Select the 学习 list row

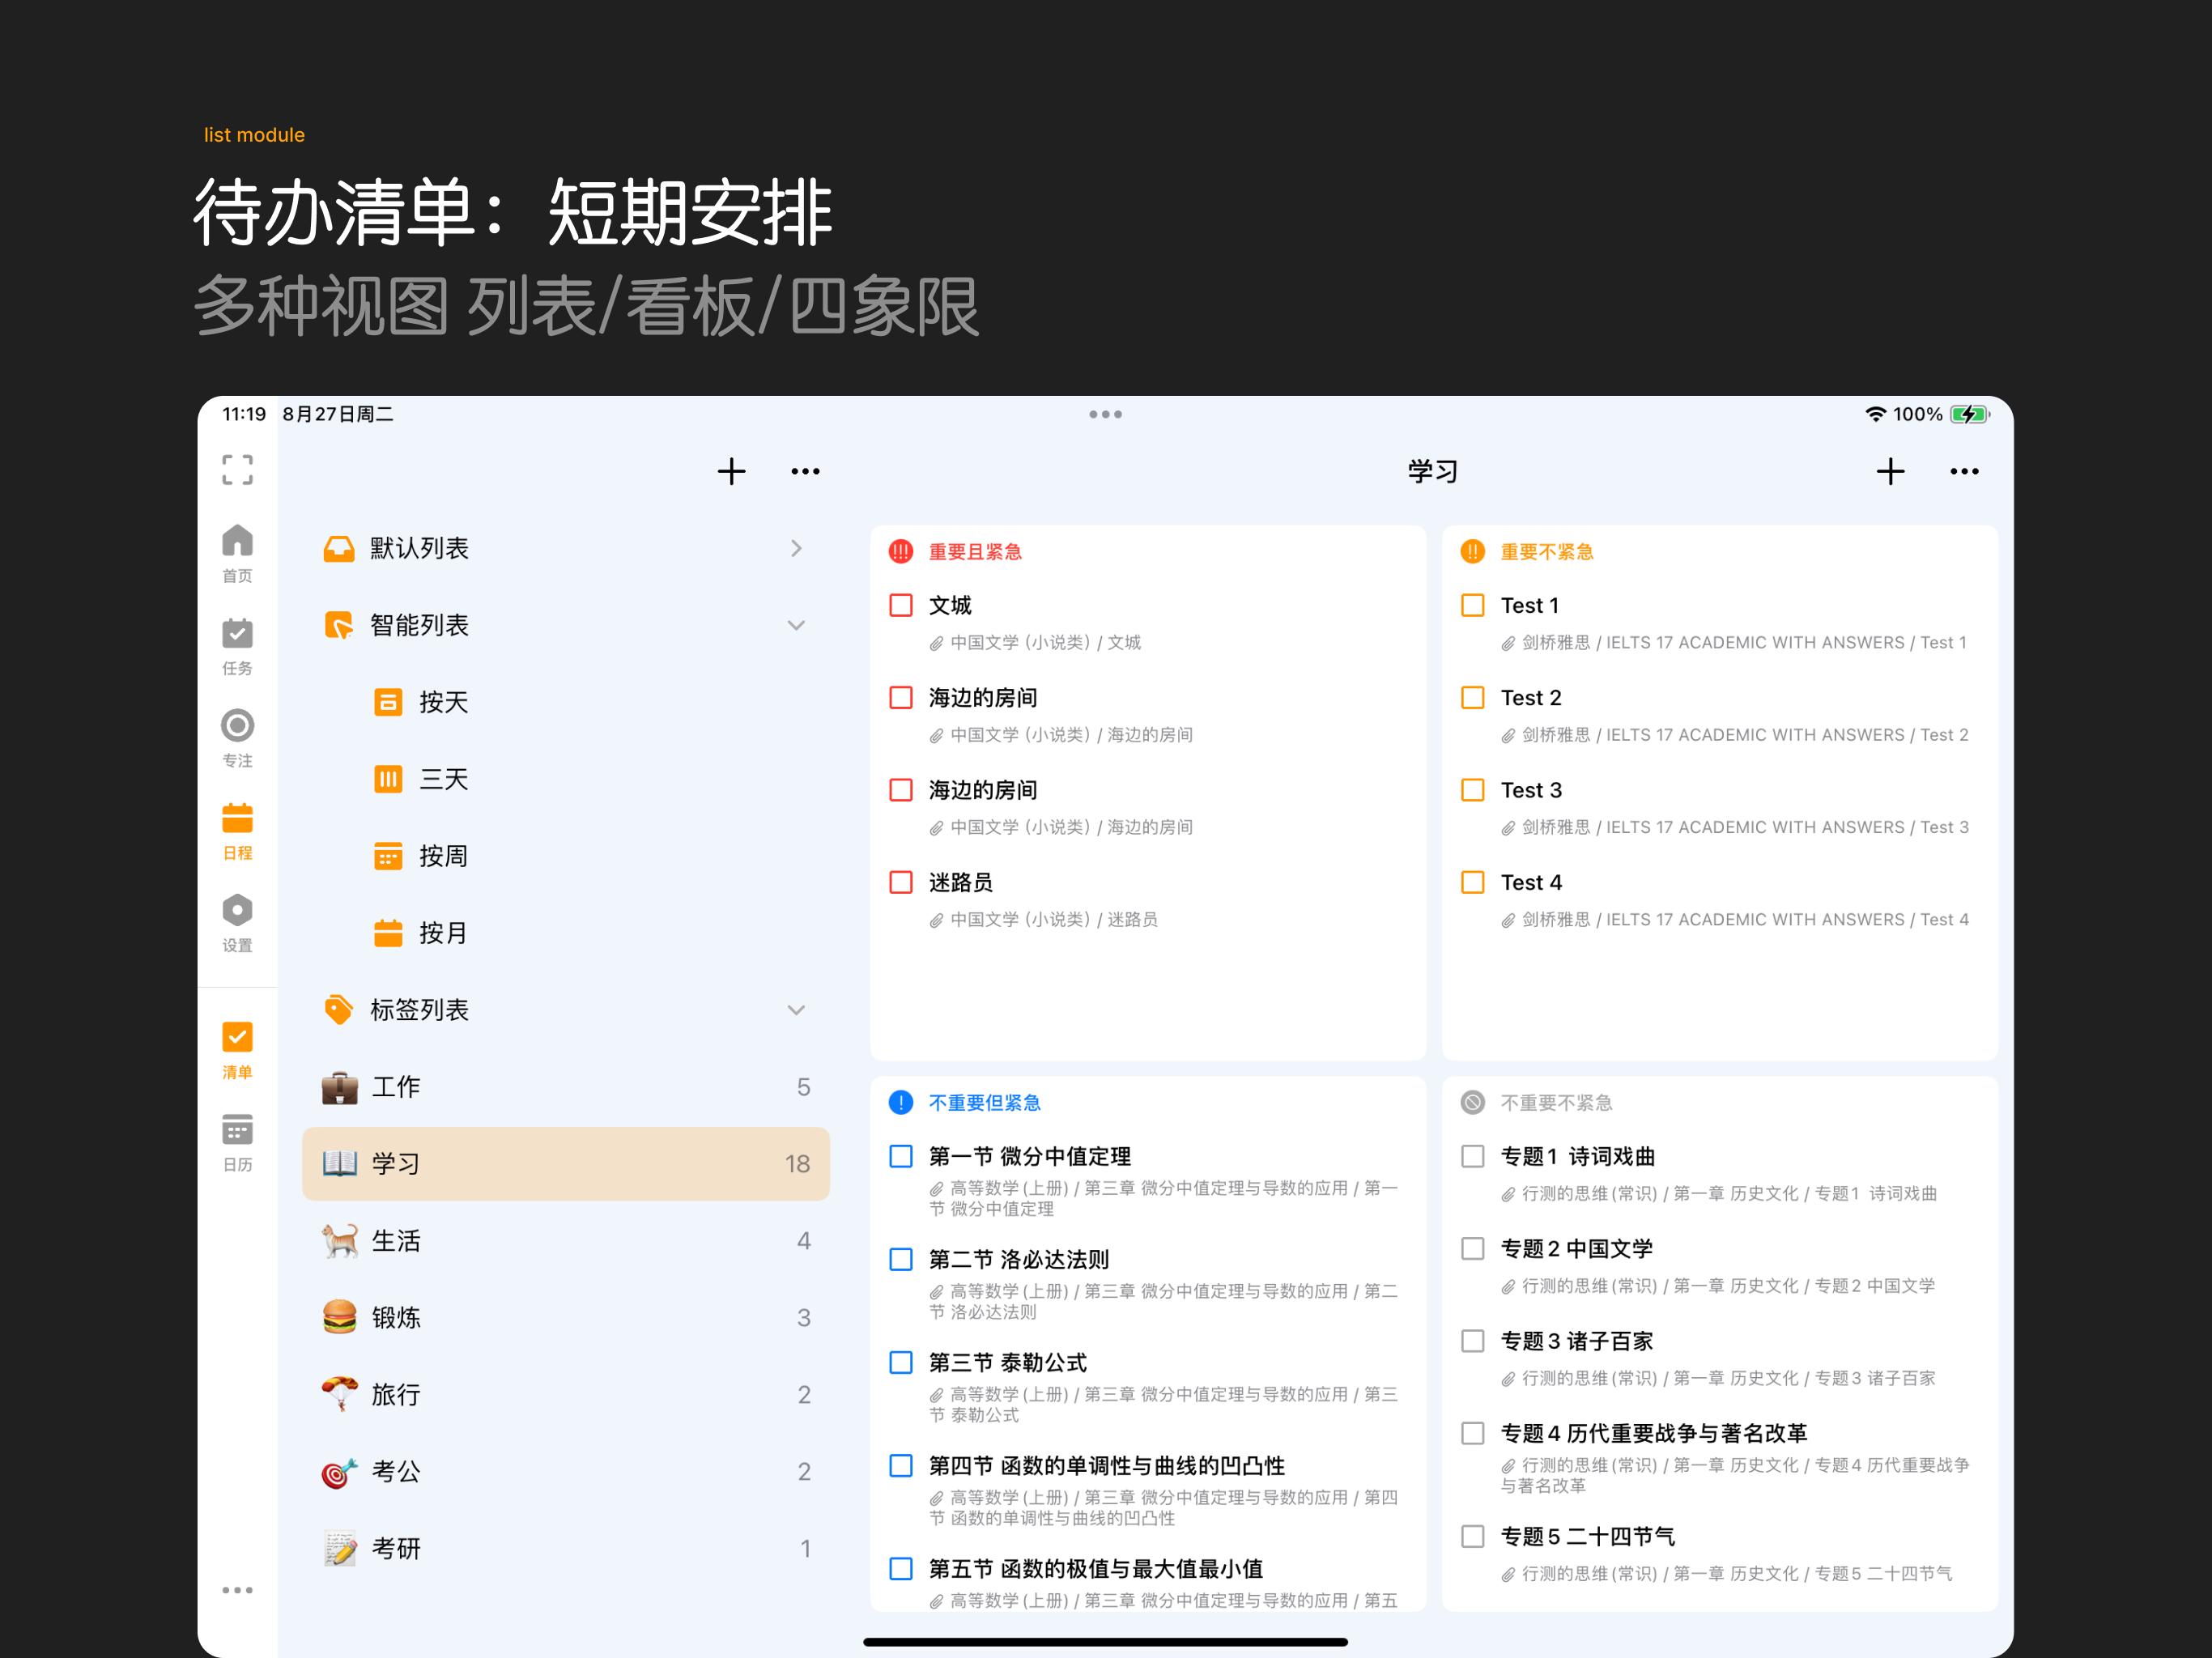(566, 1164)
